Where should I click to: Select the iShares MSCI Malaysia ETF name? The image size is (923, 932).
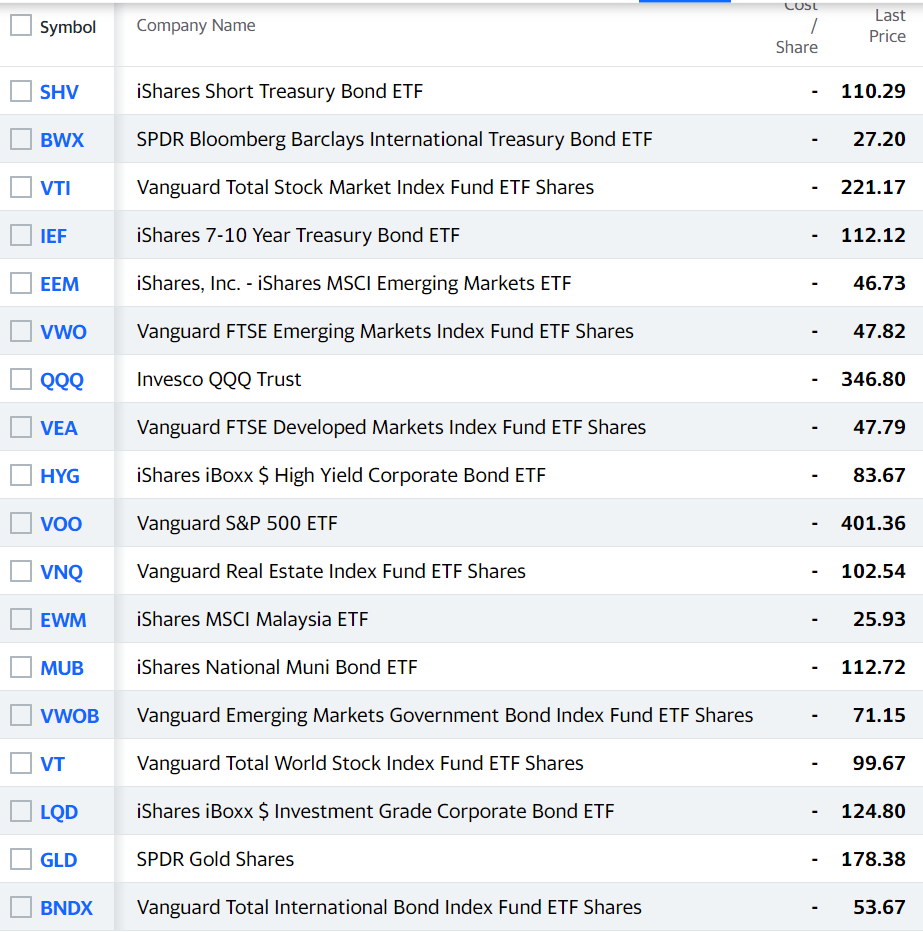pos(253,619)
